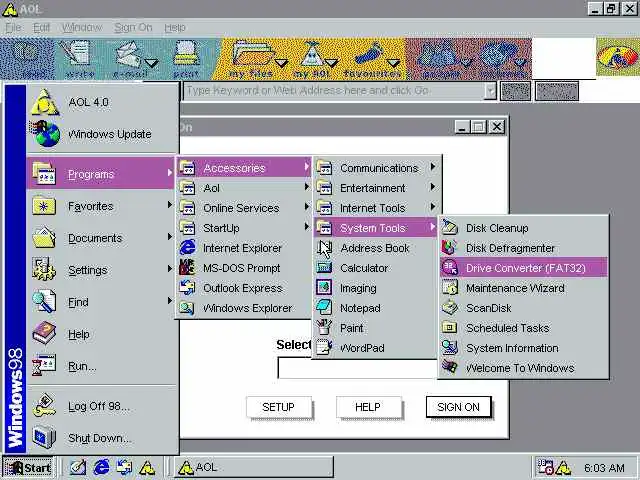Open the Window menu
This screenshot has width=640, height=480.
(82, 27)
